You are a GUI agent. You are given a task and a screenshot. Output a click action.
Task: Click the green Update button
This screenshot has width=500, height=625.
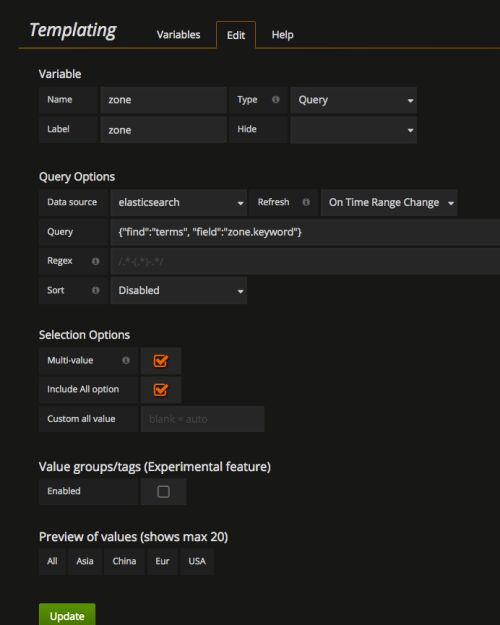tap(67, 615)
